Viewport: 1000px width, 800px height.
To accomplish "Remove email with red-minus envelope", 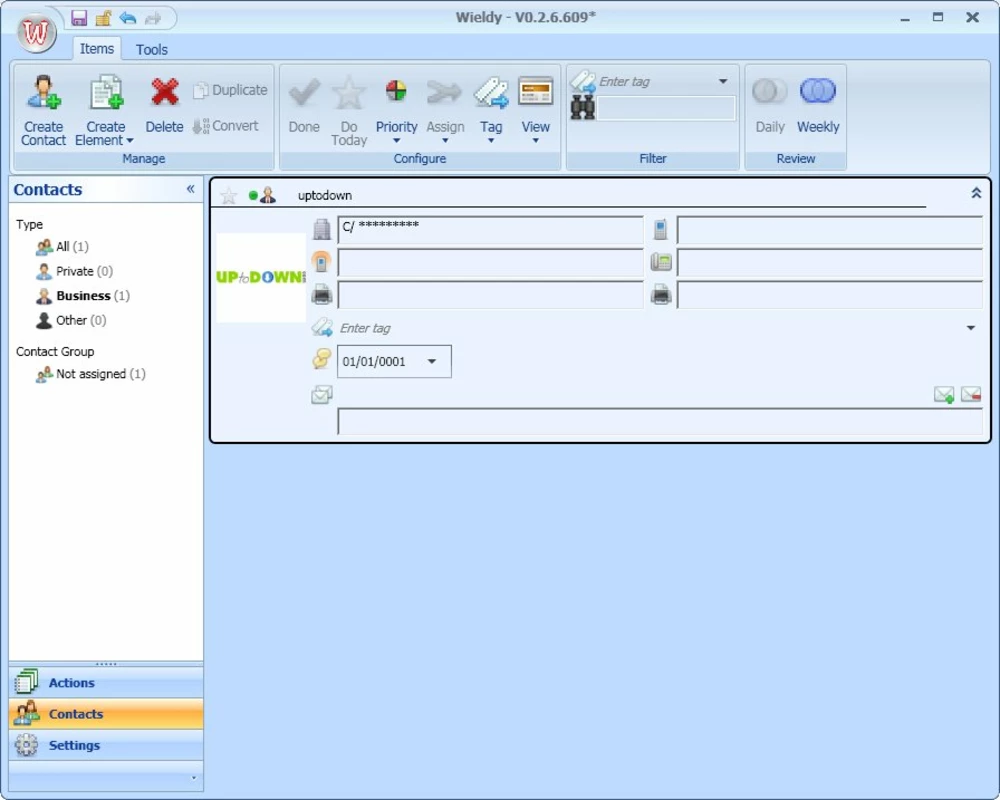I will (971, 395).
